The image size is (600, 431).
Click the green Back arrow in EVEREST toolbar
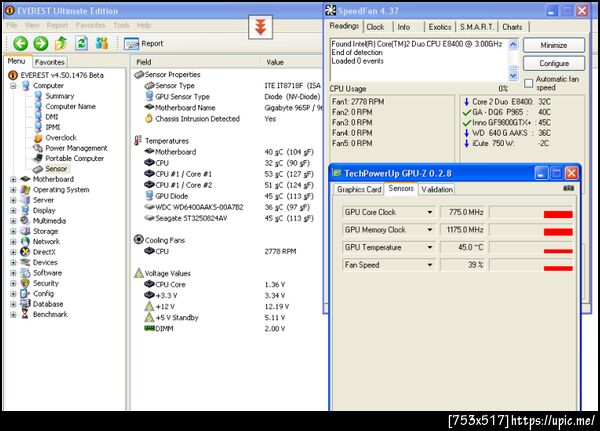(20, 43)
